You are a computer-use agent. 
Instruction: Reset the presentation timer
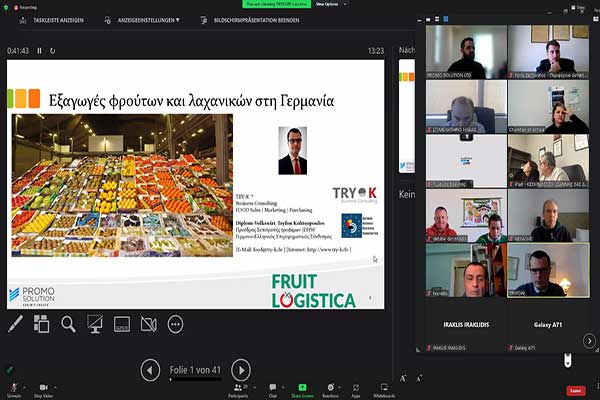[54, 50]
